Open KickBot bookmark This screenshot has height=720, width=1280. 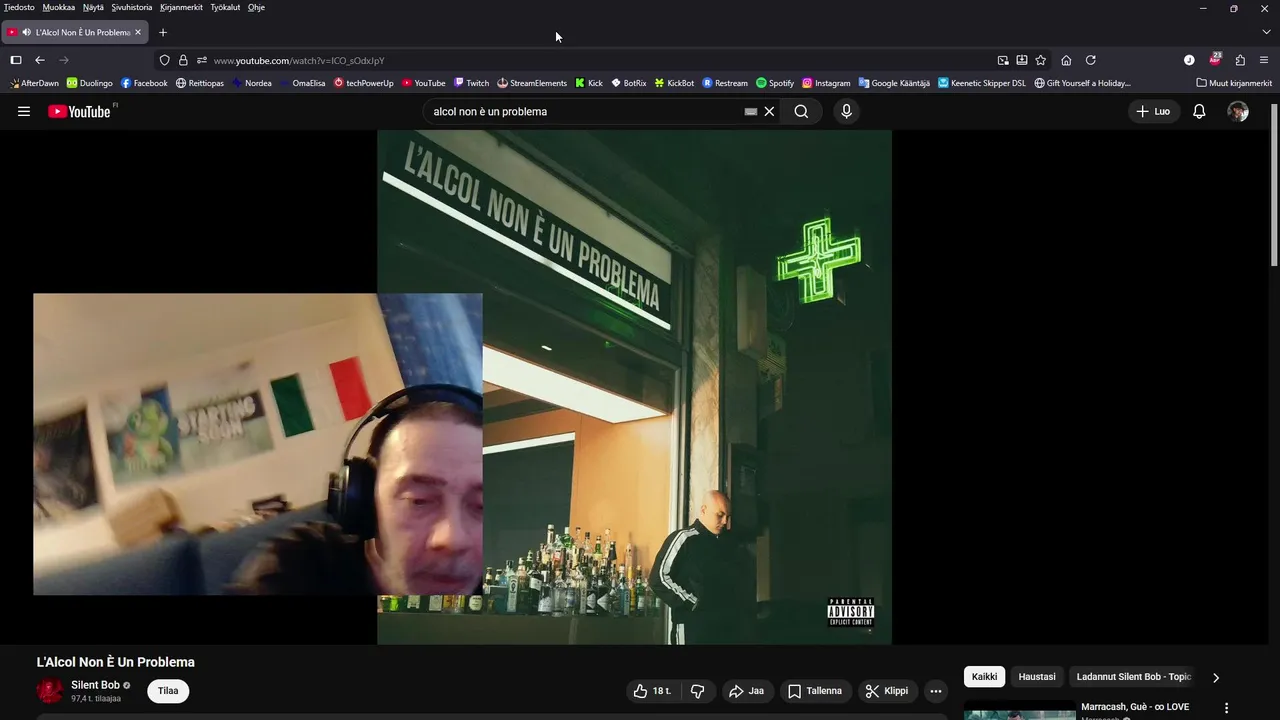(674, 83)
